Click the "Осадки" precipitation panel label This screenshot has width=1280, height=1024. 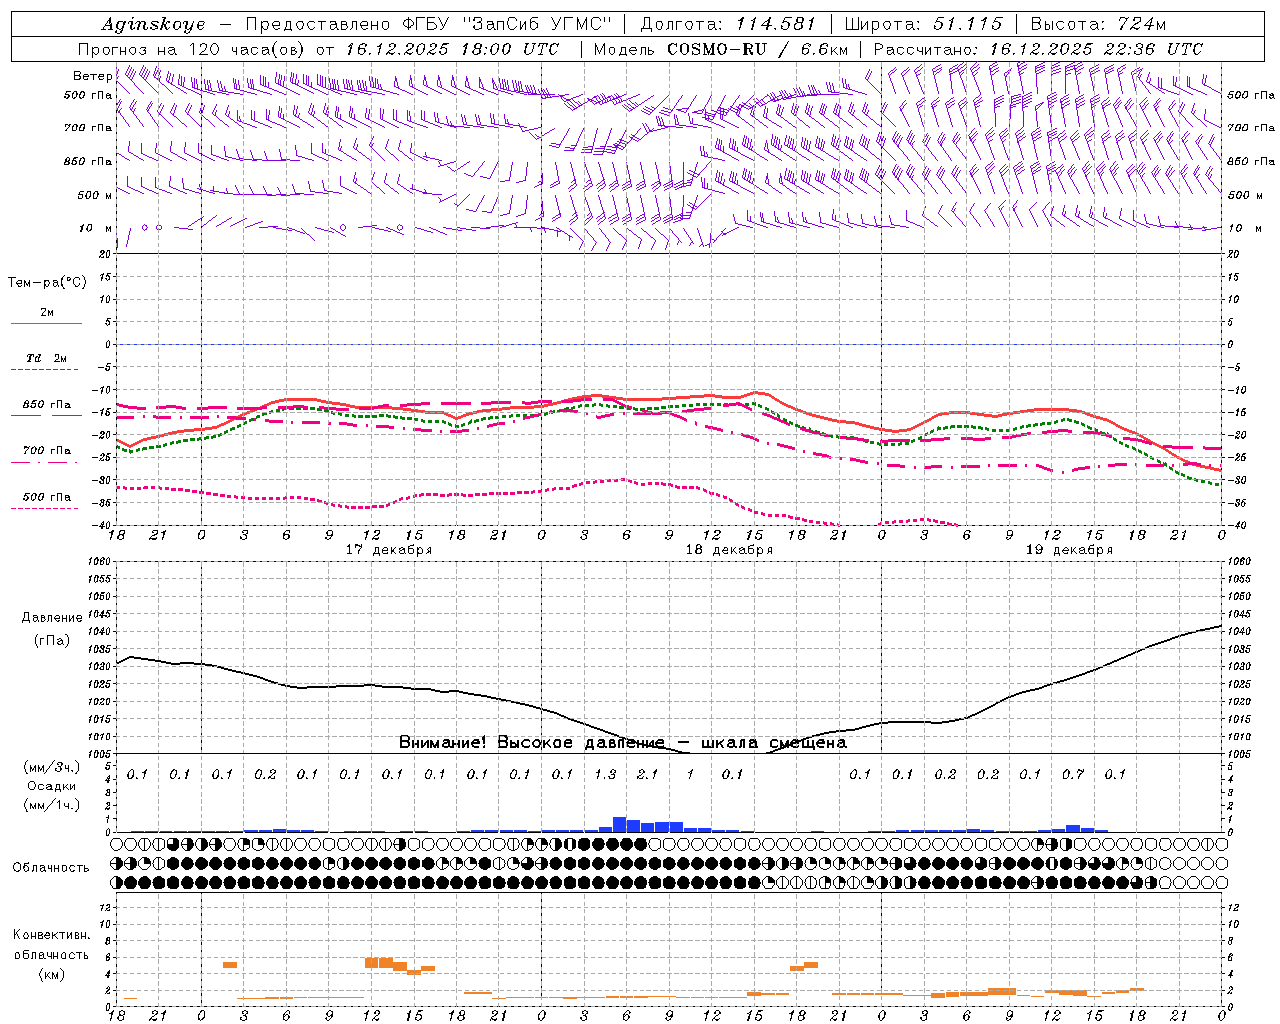pos(52,786)
